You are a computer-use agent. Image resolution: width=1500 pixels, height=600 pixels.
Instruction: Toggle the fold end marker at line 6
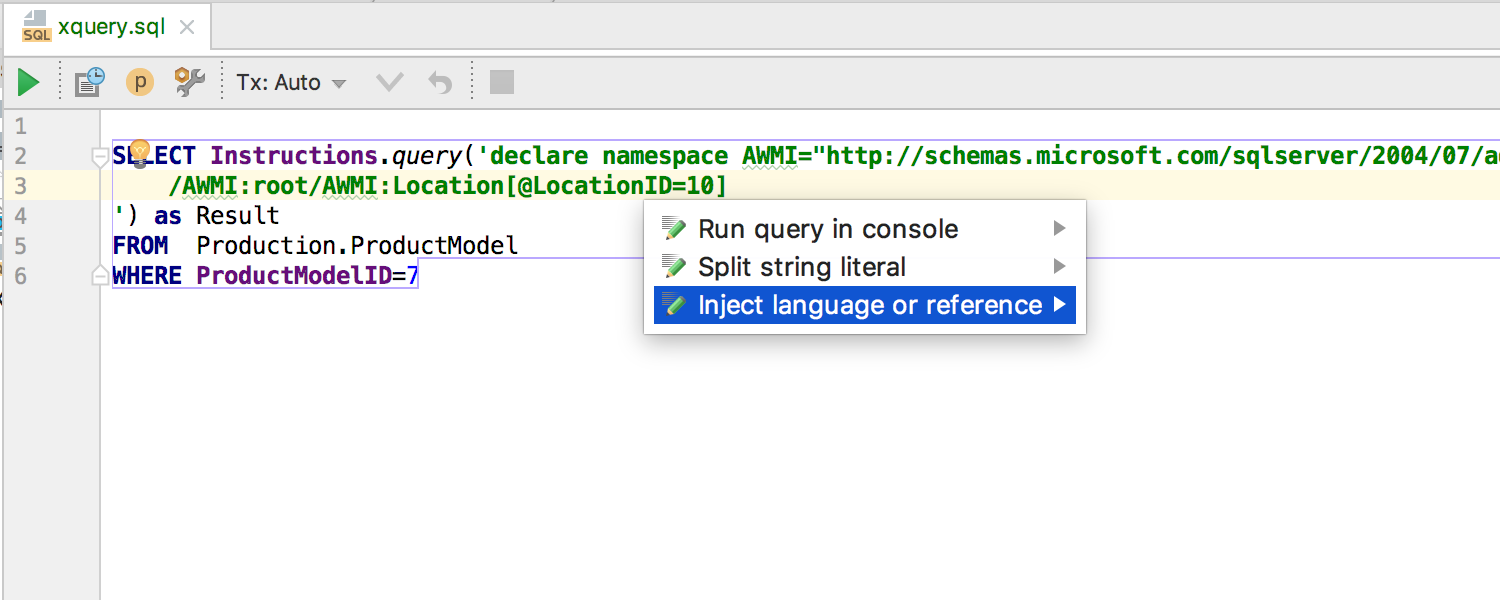click(x=100, y=276)
